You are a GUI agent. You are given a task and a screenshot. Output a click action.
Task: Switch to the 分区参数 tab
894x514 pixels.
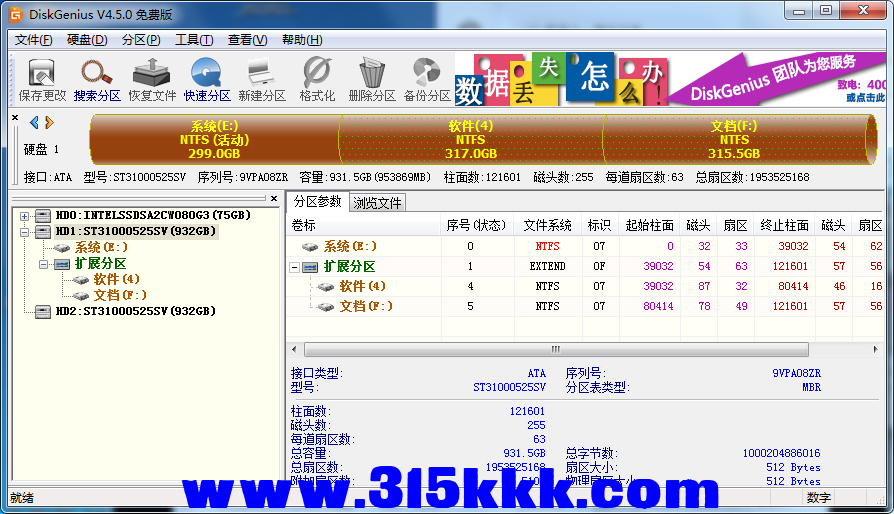318,202
